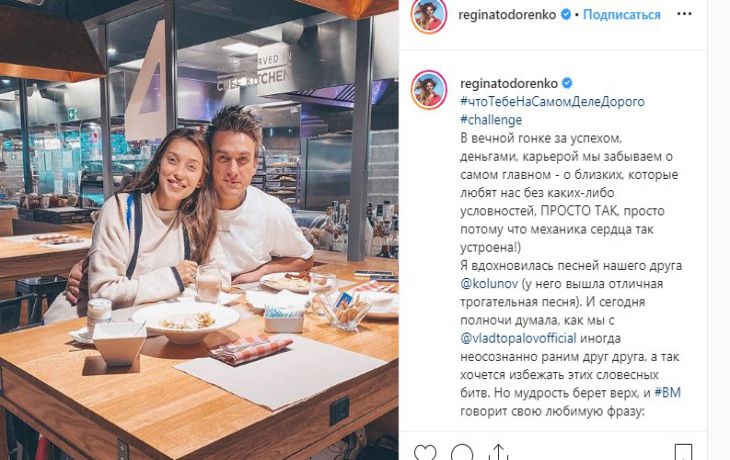
Task: Open the #ВМ hashtag link
Action: 668,392
